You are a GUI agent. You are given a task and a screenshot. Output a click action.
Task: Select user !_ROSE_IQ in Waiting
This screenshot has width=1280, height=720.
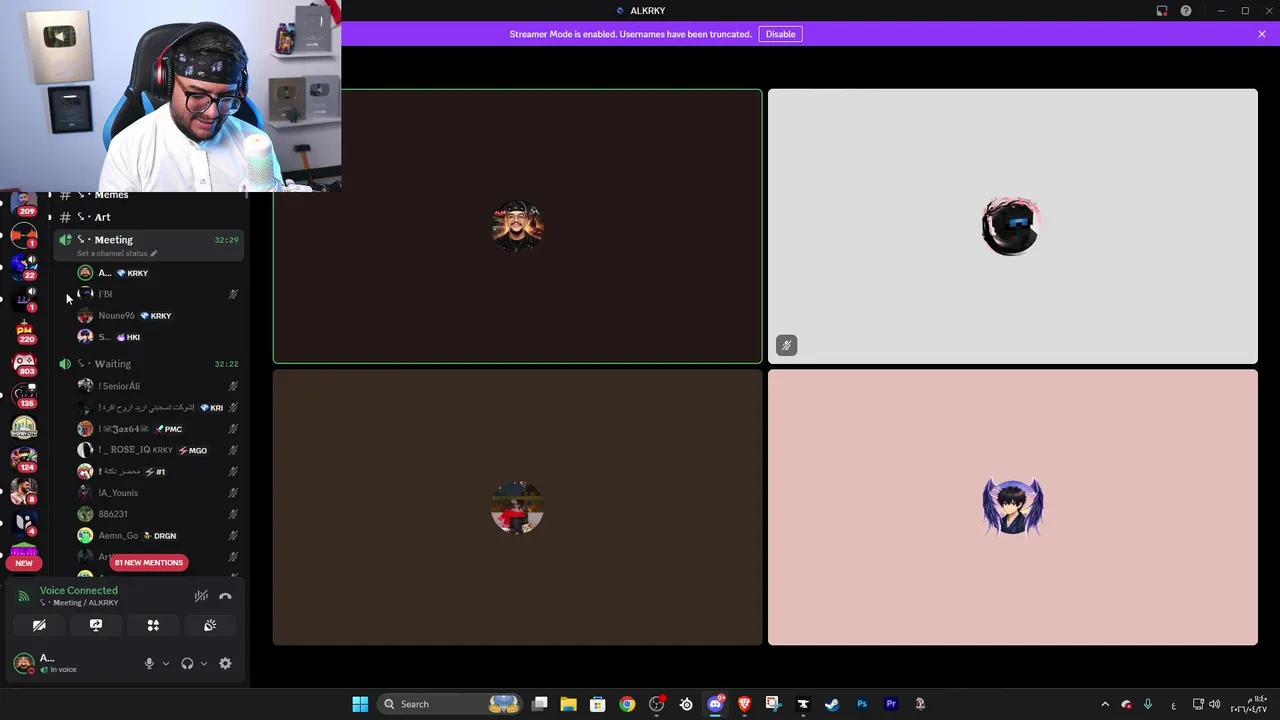click(158, 450)
